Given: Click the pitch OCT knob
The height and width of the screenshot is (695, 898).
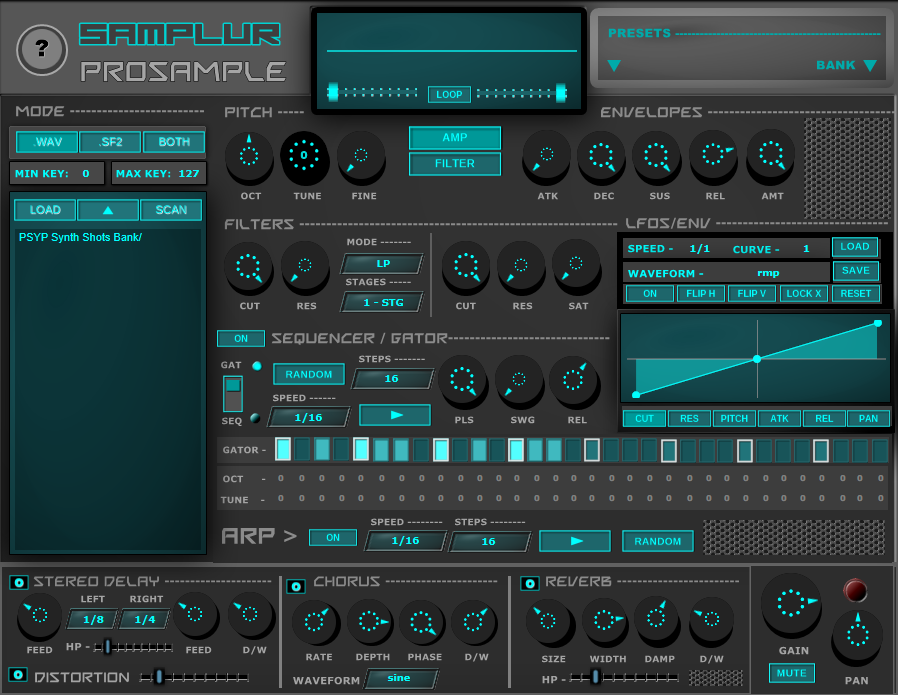Looking at the screenshot, I should tap(249, 156).
